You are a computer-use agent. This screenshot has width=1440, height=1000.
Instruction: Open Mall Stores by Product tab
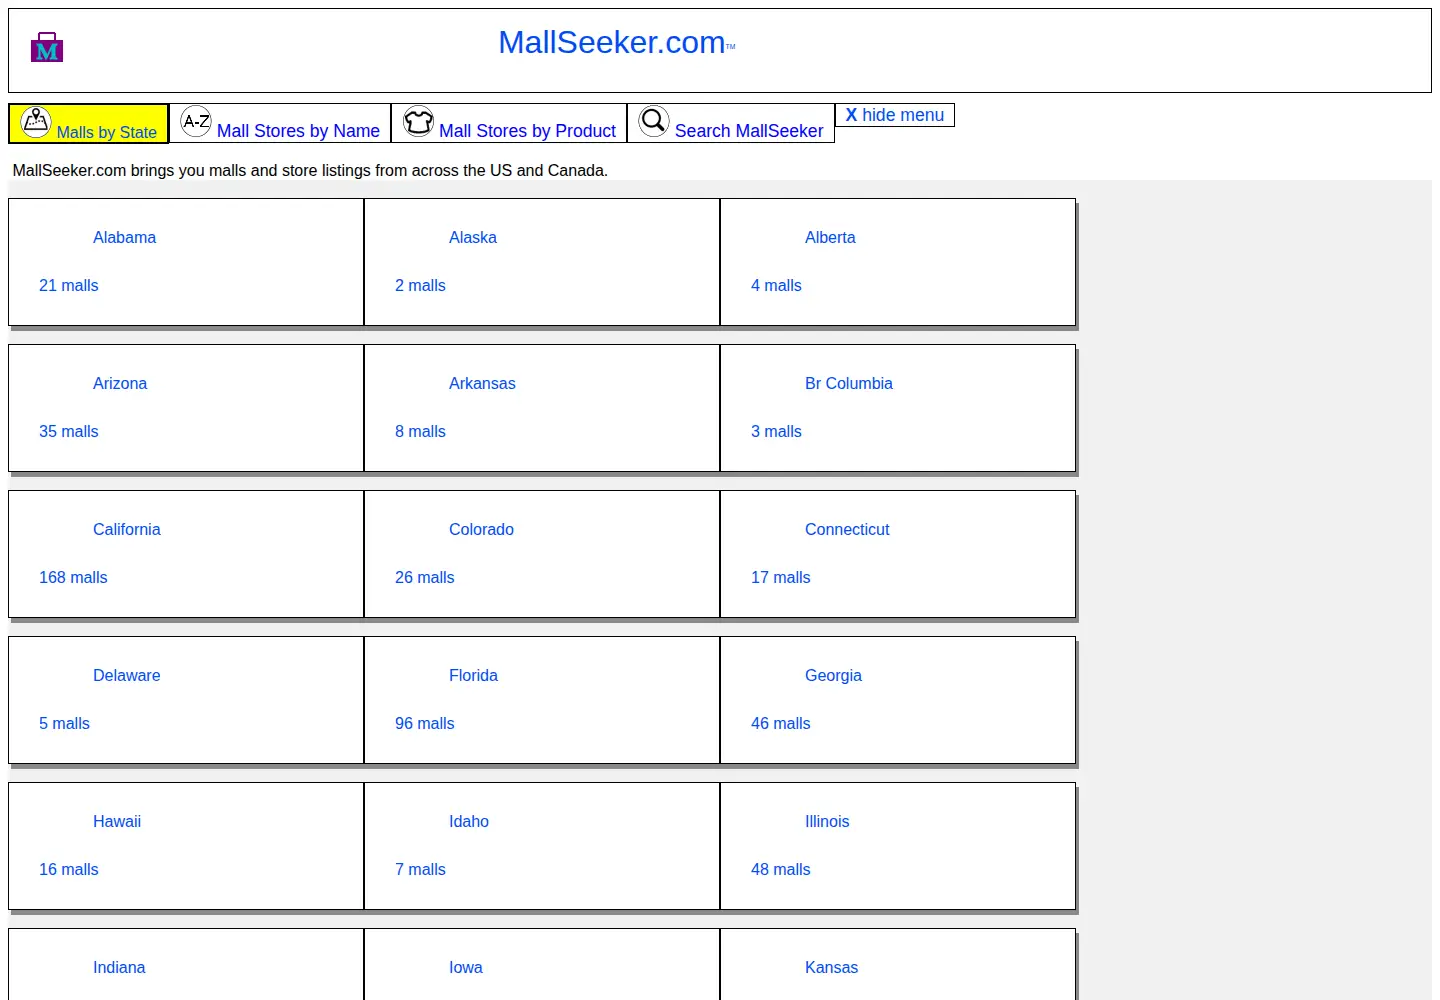pyautogui.click(x=509, y=123)
